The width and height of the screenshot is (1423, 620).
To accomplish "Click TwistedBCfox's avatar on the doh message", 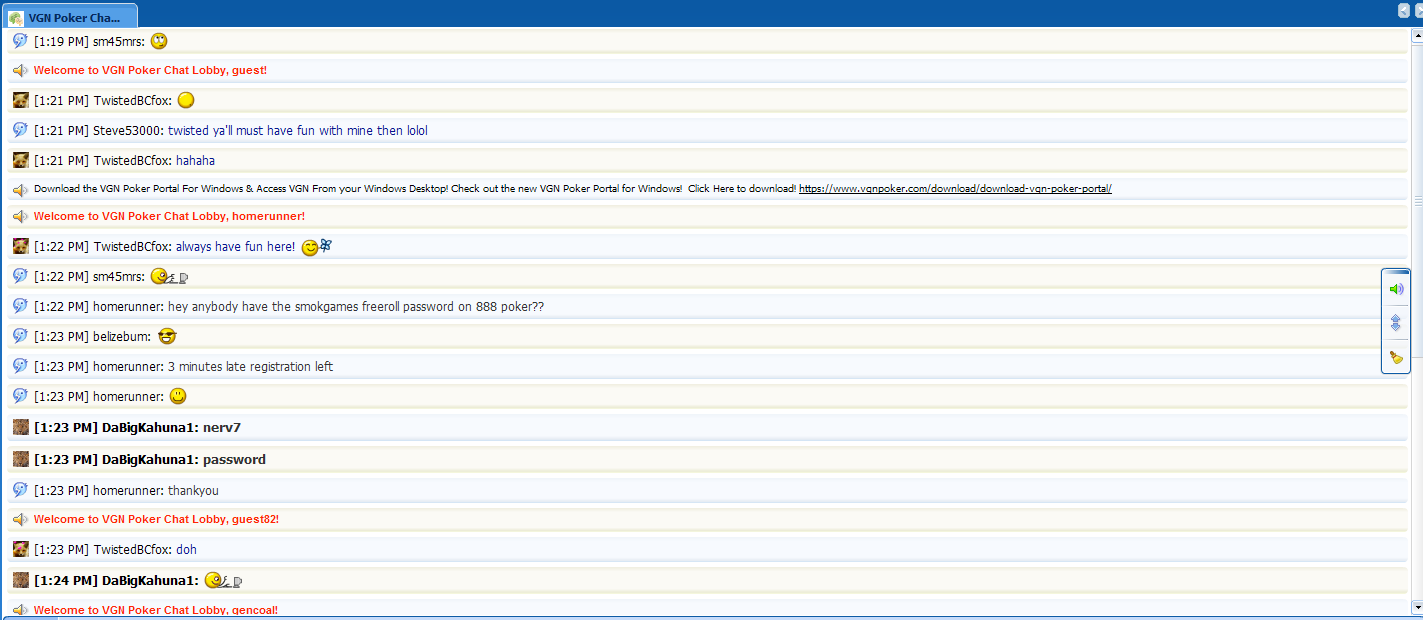I will pos(20,549).
